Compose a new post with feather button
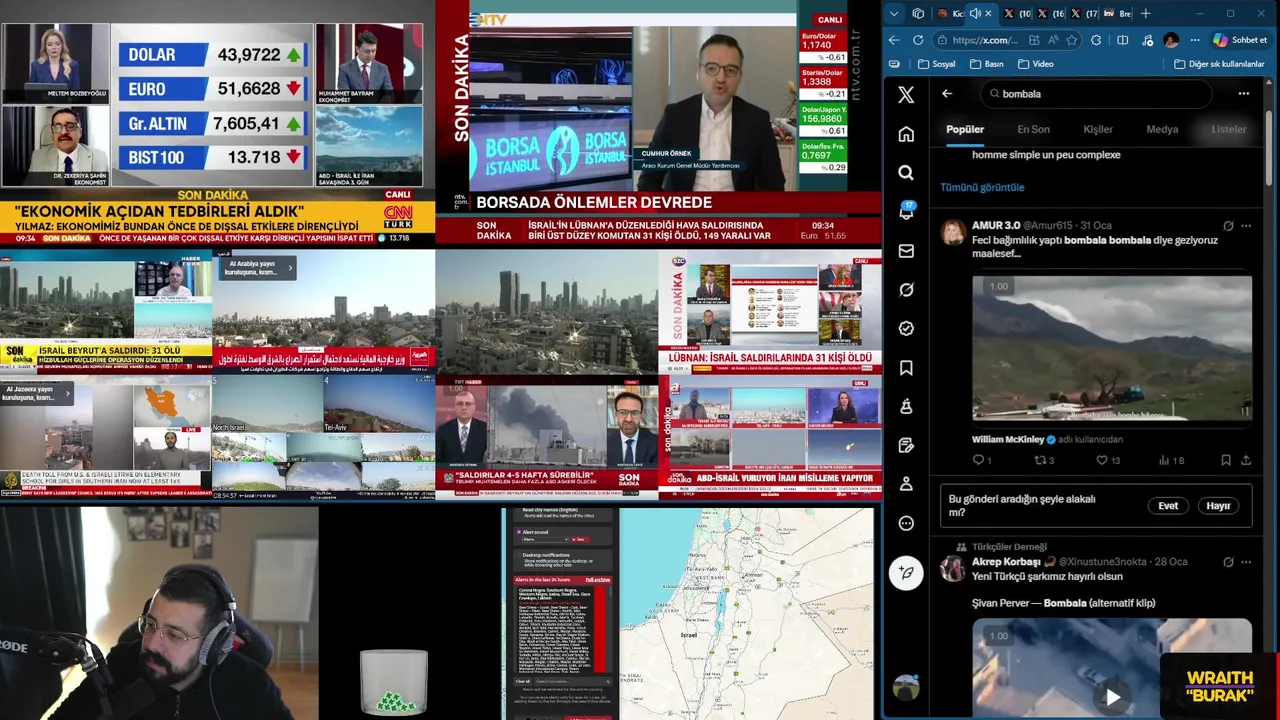 (906, 573)
